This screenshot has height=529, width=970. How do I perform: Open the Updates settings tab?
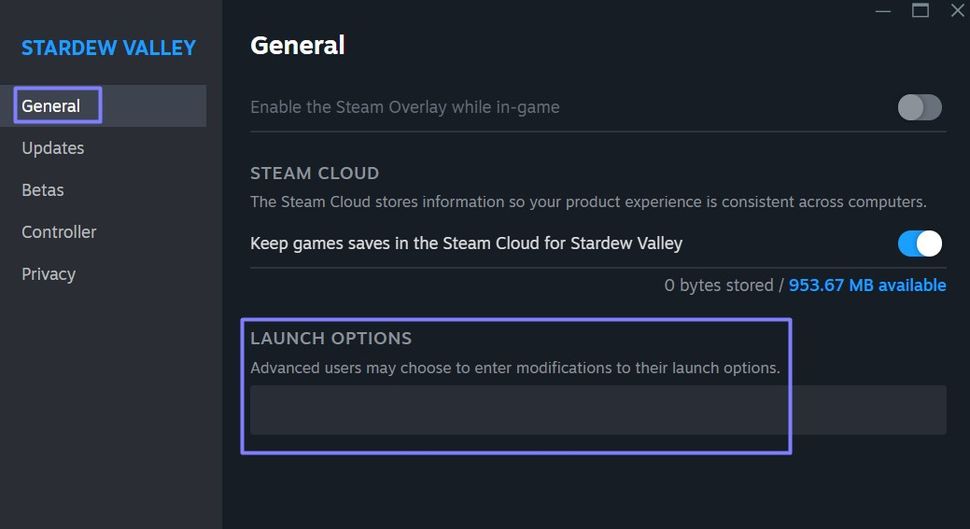coord(53,148)
